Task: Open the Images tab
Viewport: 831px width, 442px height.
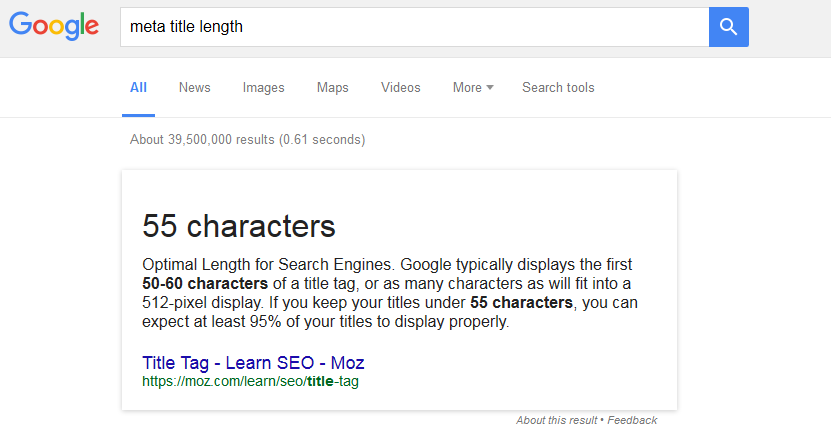Action: (263, 87)
